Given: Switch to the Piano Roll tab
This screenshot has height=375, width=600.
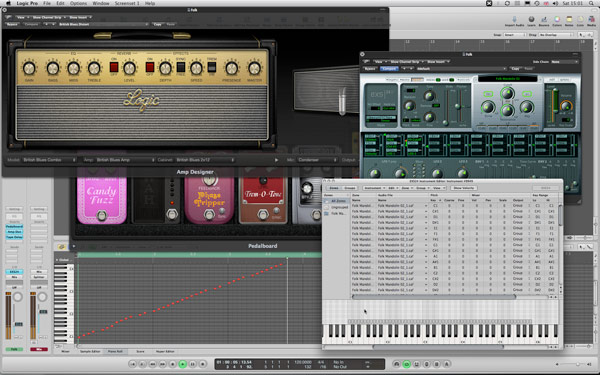Looking at the screenshot, I should (x=115, y=351).
